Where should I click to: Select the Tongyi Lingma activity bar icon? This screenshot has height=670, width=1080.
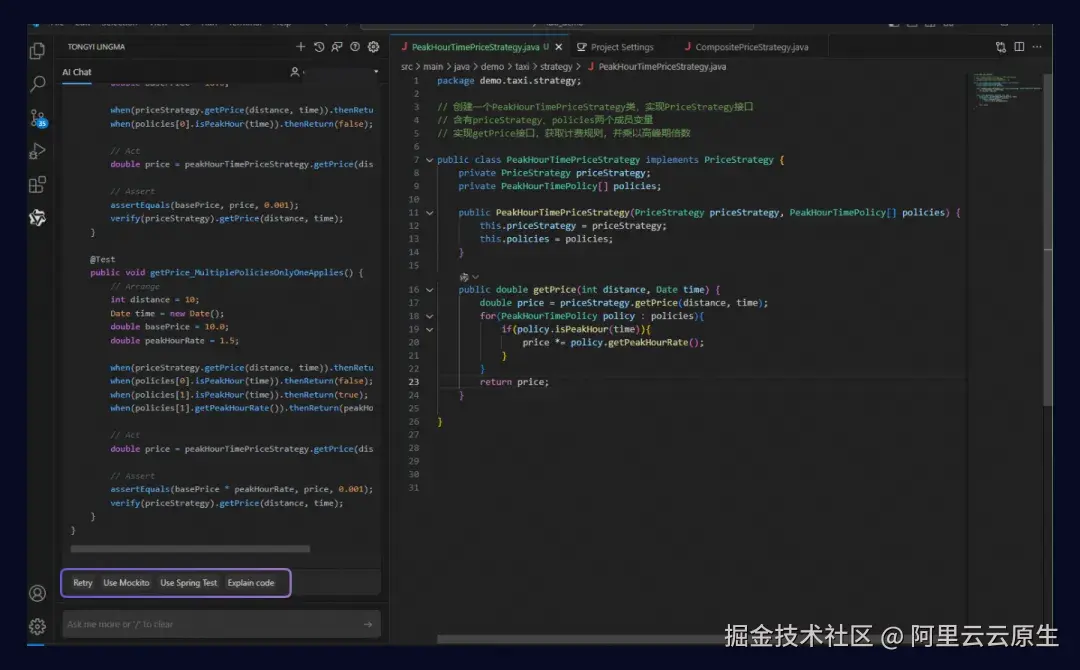[x=37, y=218]
